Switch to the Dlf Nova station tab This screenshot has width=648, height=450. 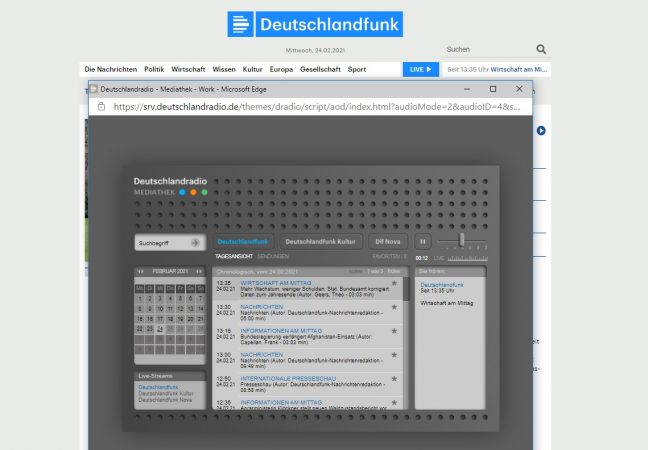point(388,242)
